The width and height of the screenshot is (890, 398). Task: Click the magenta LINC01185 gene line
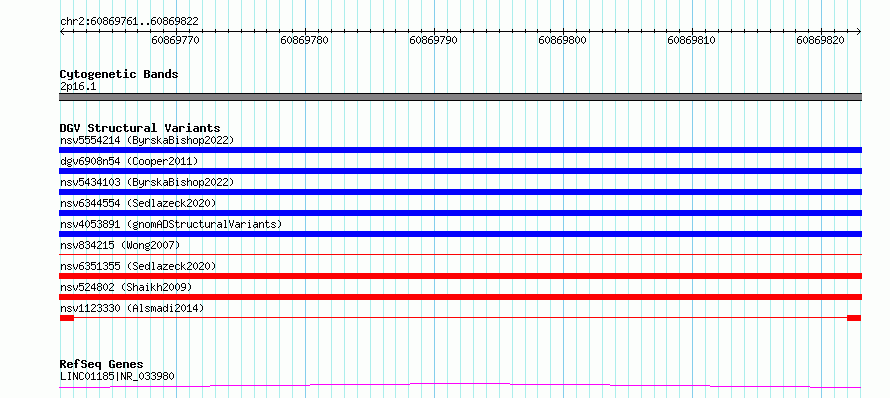(x=460, y=386)
